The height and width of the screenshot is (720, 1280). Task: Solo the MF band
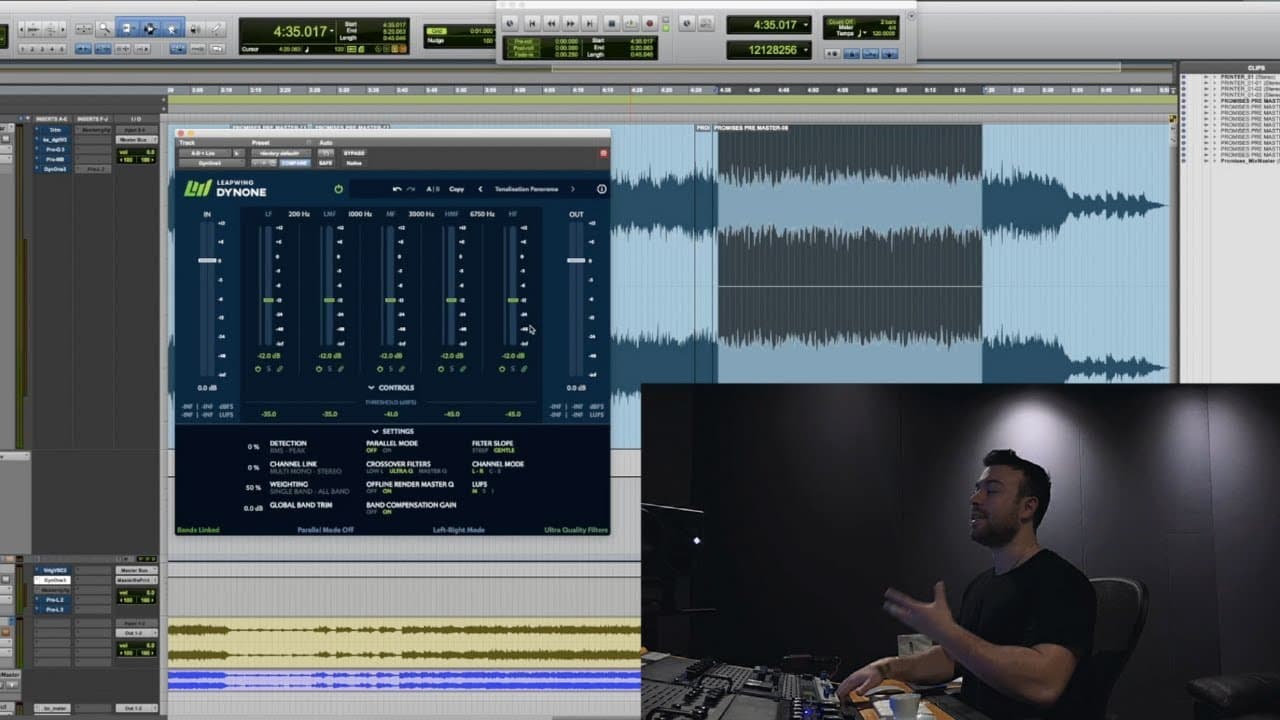(x=391, y=369)
